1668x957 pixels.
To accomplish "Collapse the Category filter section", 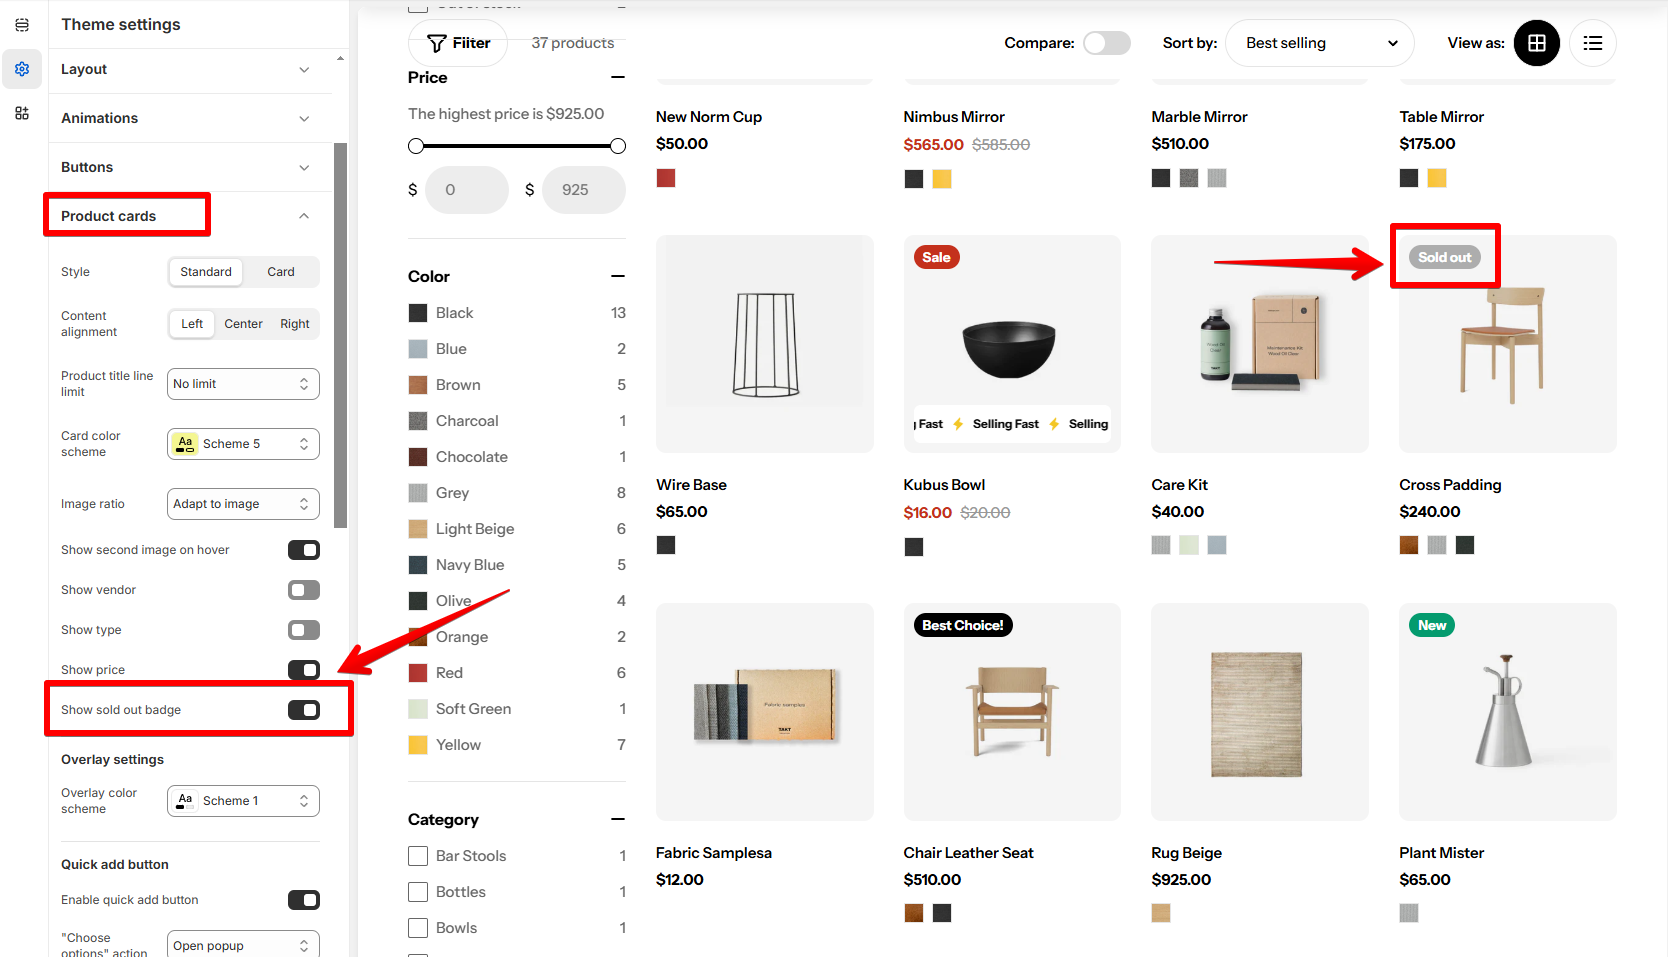I will 618,819.
